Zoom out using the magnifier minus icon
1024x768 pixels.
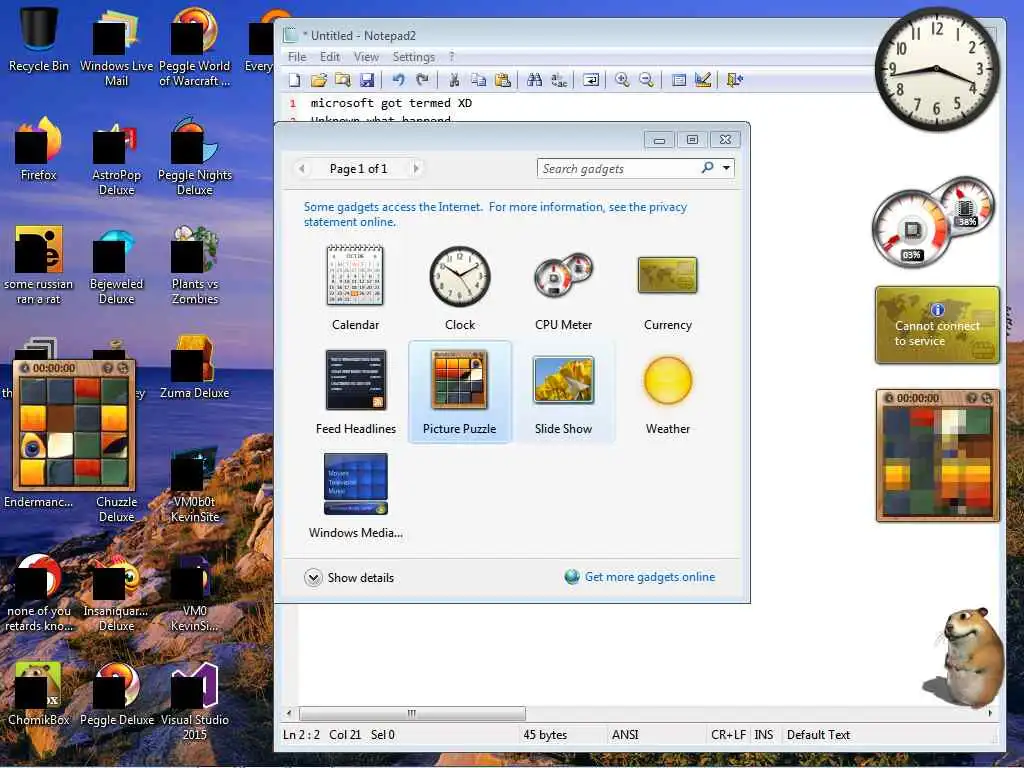coord(646,80)
